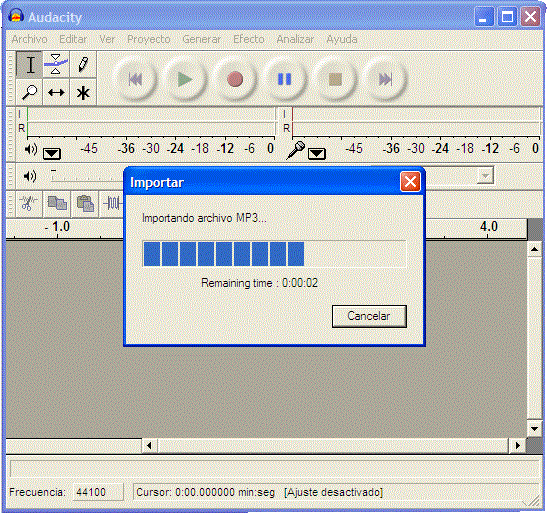This screenshot has width=547, height=513.
Task: Click the 'Cursor: 0:00.000000 min:seg' status text
Action: click(205, 492)
